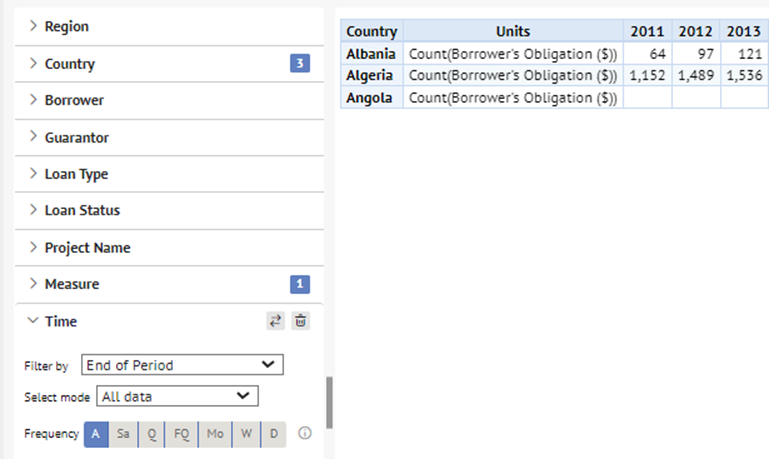Click the info icon beside Frequency buttons

point(305,433)
